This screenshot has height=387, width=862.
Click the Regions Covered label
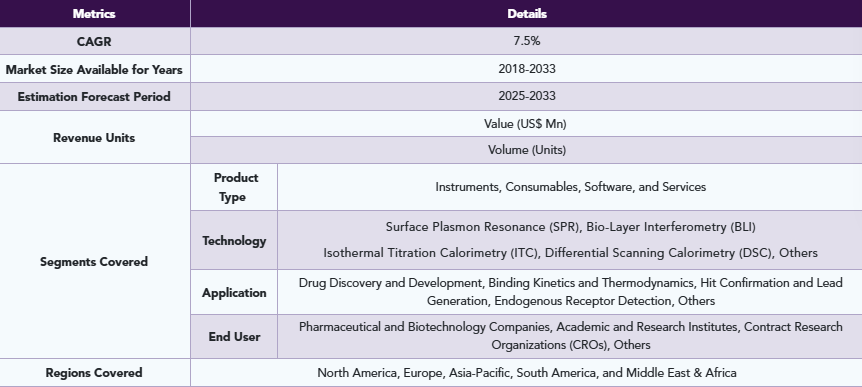[x=94, y=373]
